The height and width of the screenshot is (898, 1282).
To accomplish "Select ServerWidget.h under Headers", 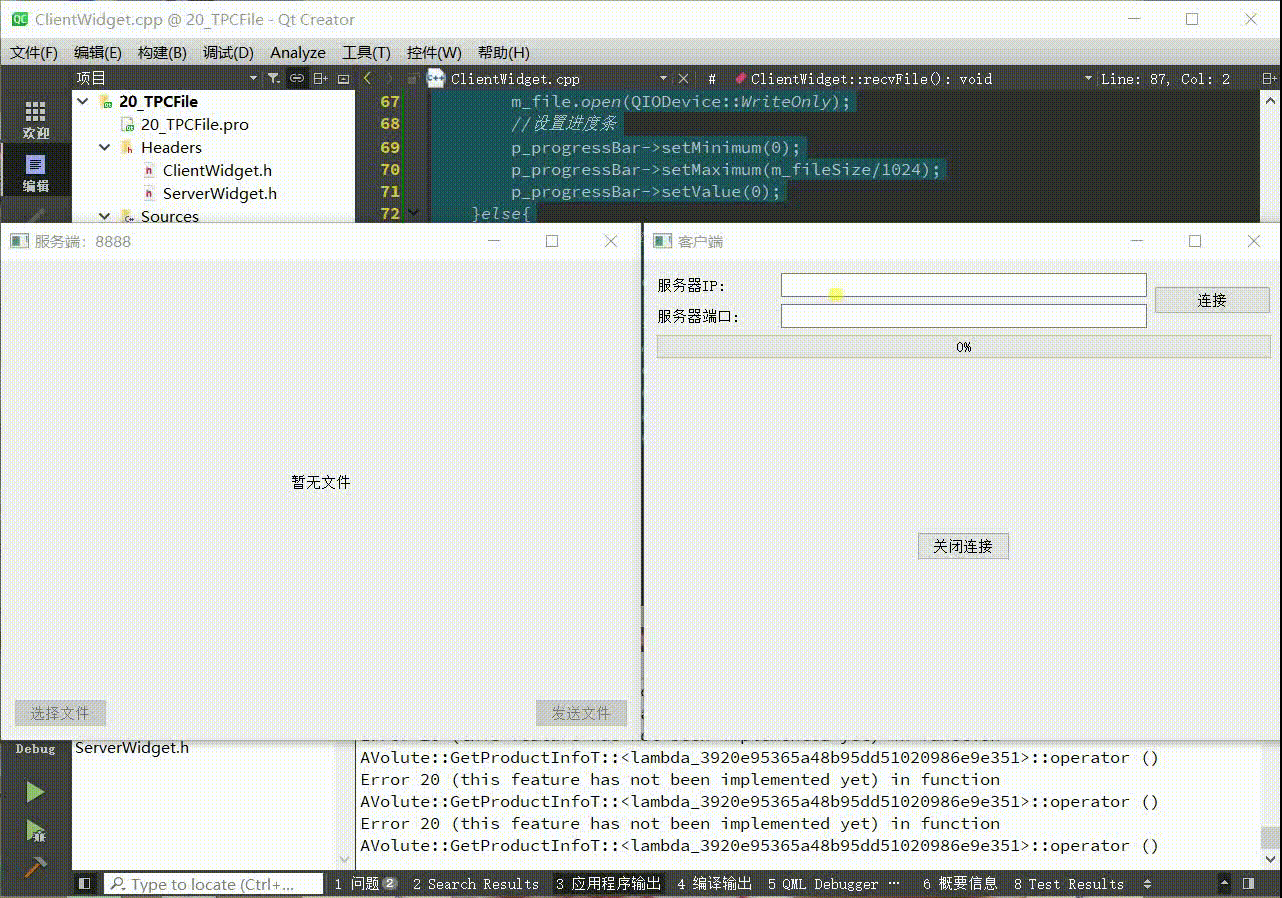I will 219,193.
